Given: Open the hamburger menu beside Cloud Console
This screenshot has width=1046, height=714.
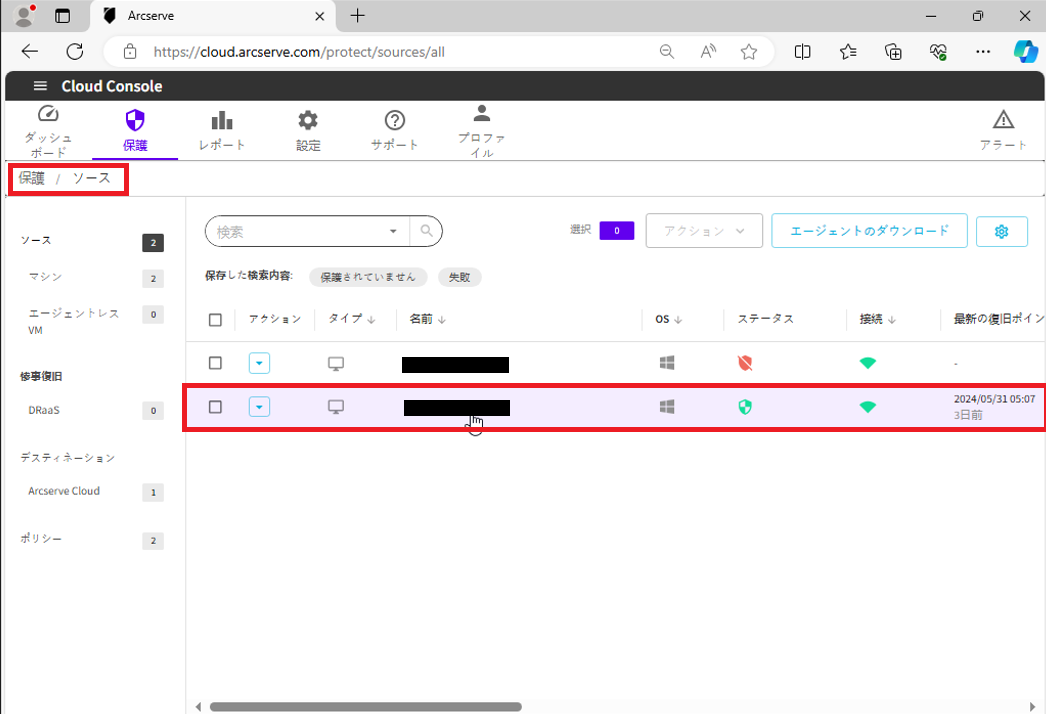Looking at the screenshot, I should coord(40,86).
